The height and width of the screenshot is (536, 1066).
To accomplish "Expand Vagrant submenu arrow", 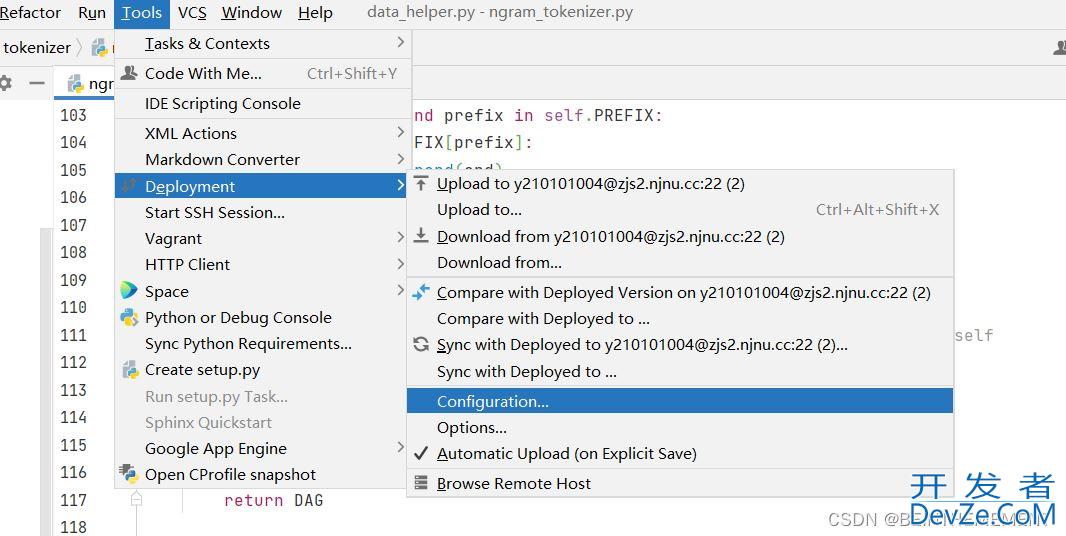I will pos(400,237).
